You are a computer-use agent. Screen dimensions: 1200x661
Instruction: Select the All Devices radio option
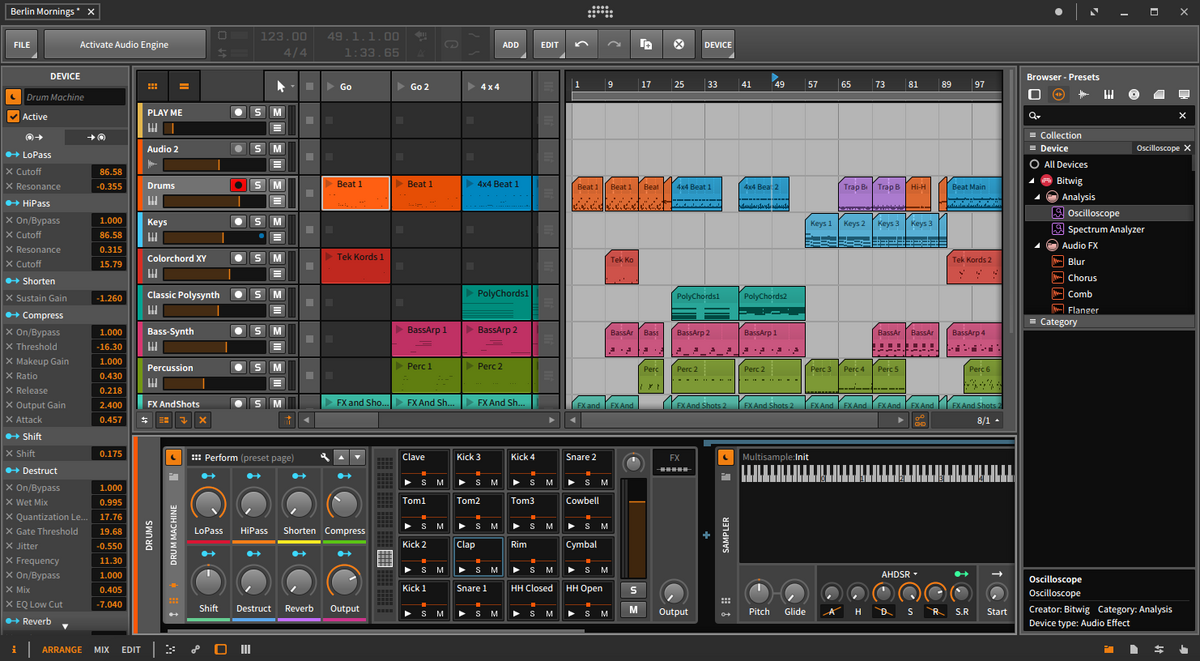(1035, 164)
